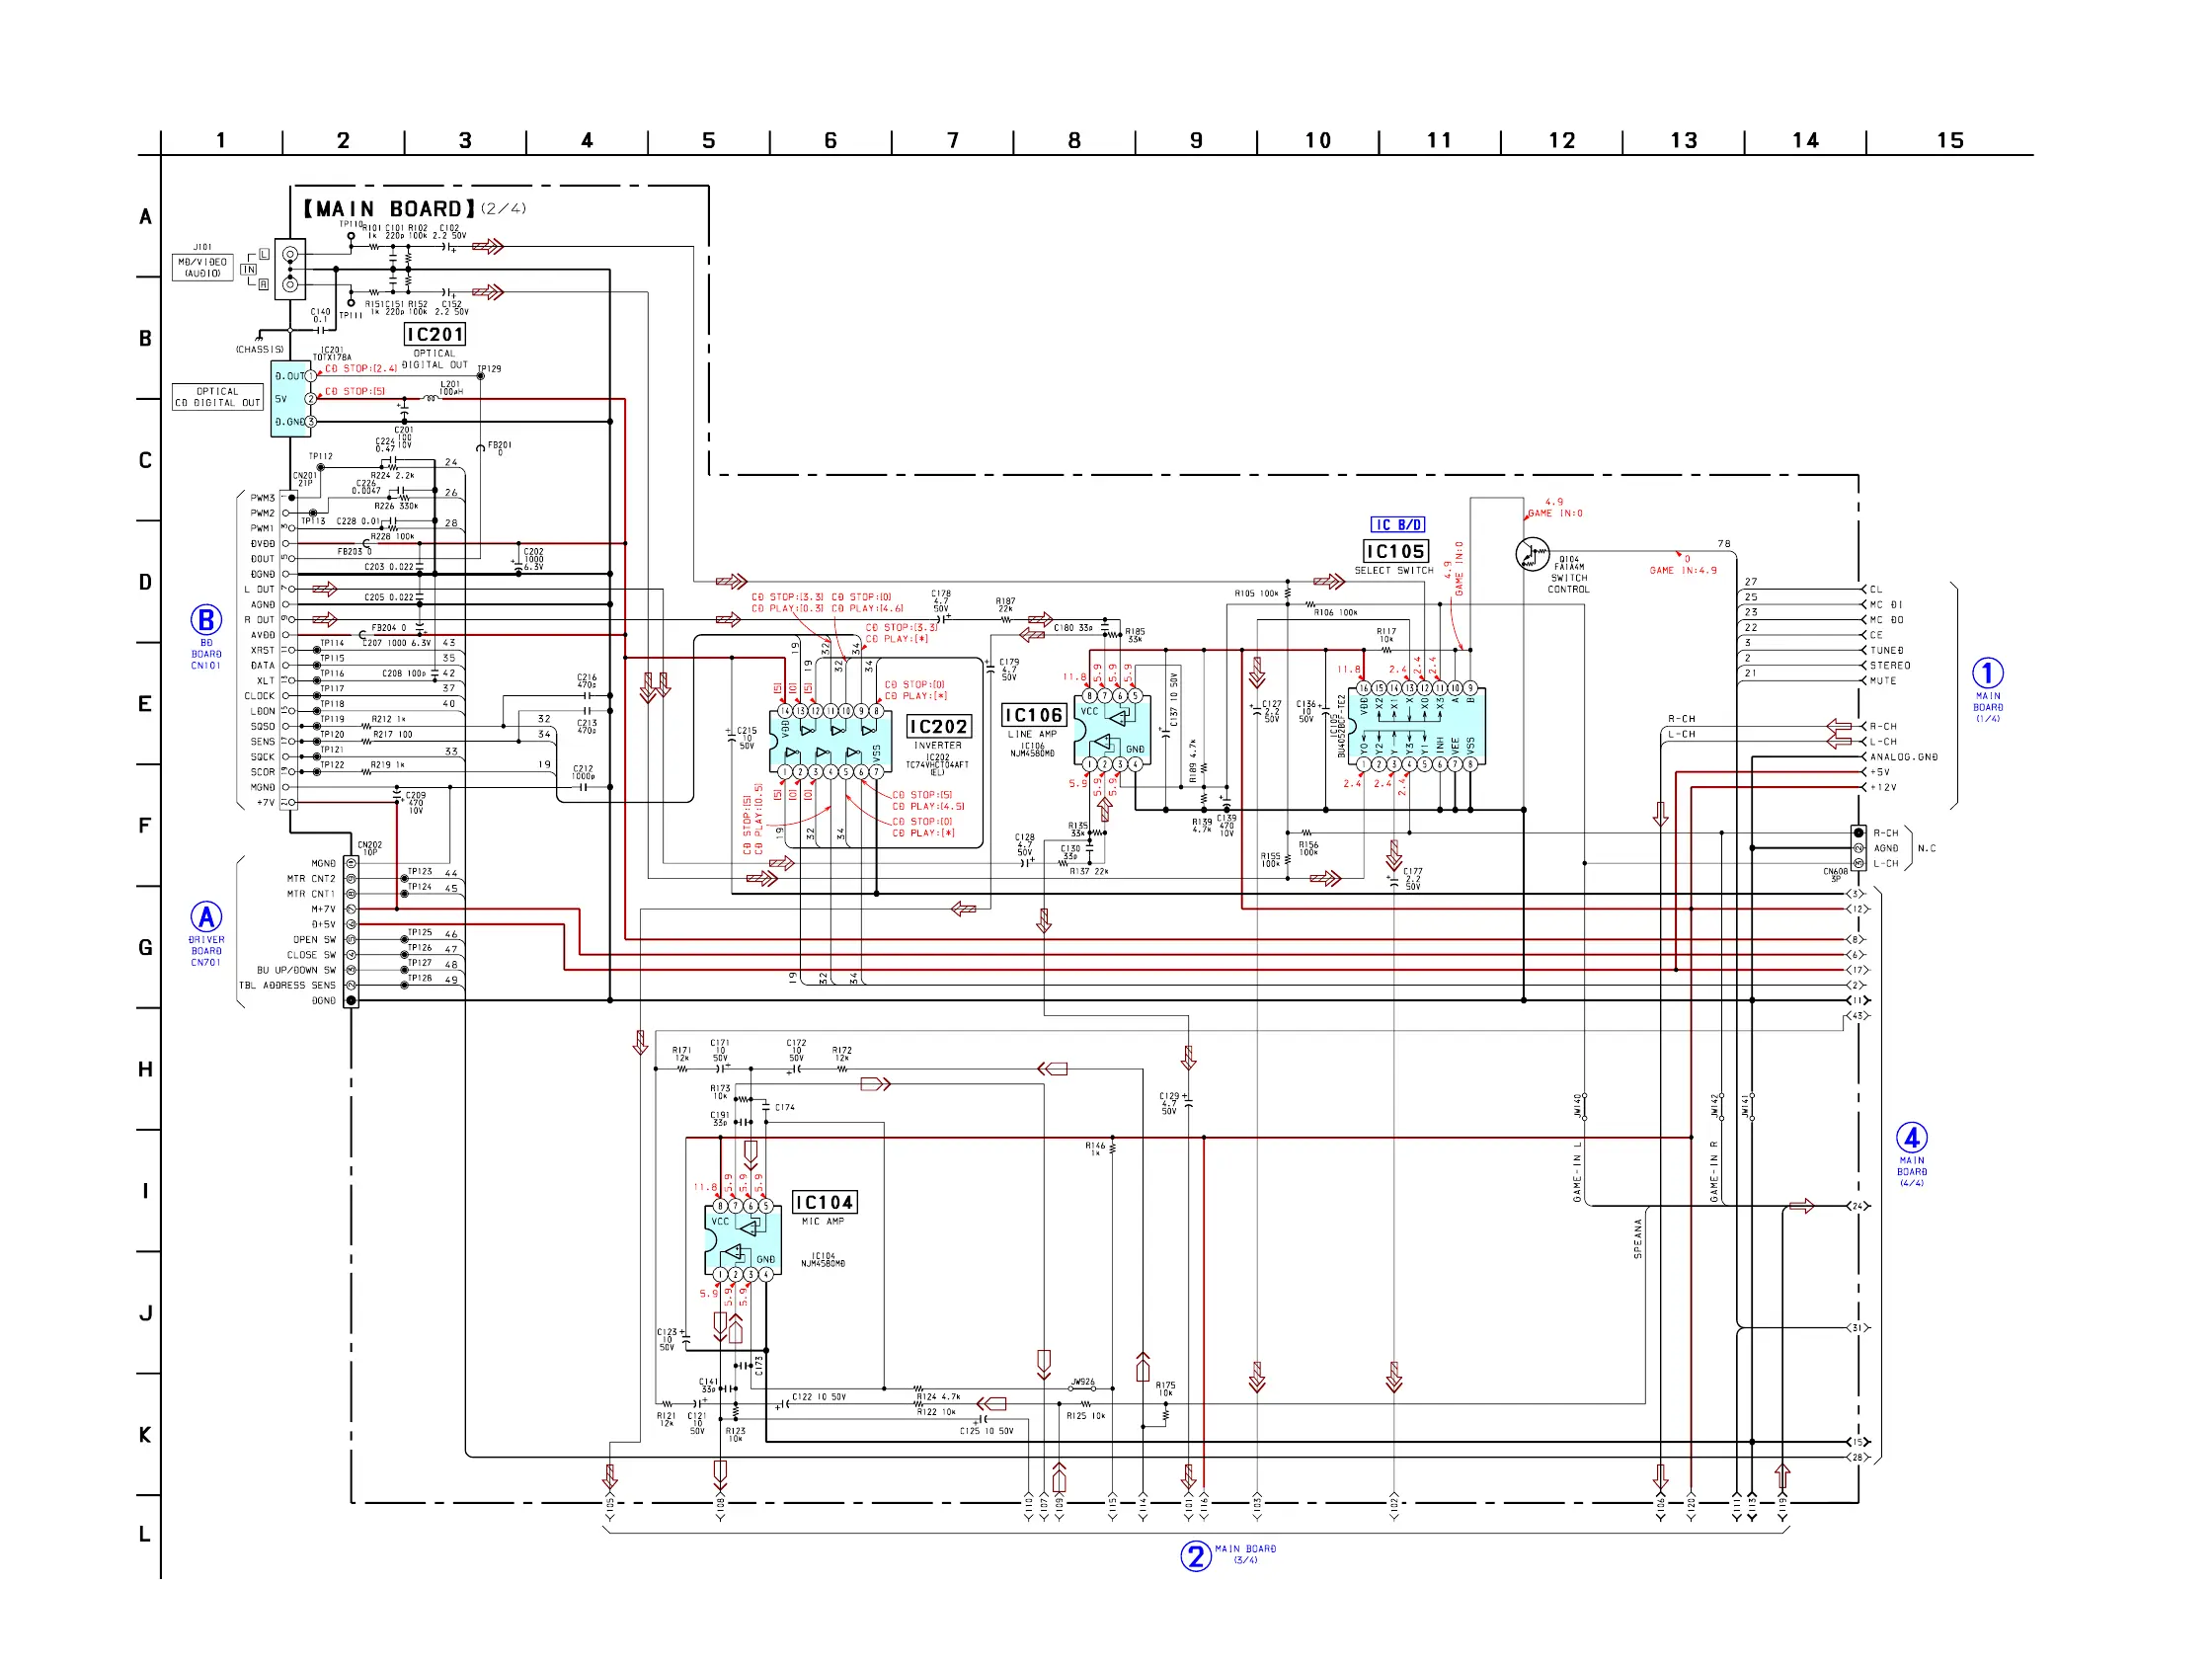Image resolution: width=2212 pixels, height=1663 pixels.
Task: Click the IC201 optical output module
Action: [289, 399]
